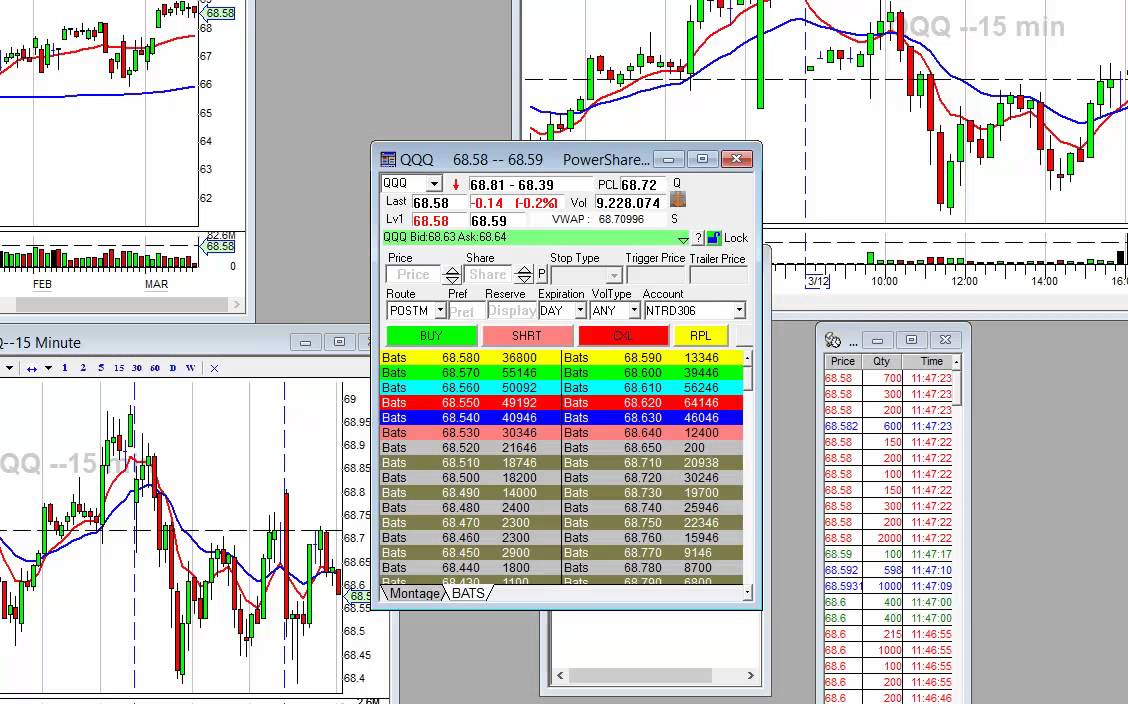
Task: Click into the Share input field
Action: tap(488, 275)
